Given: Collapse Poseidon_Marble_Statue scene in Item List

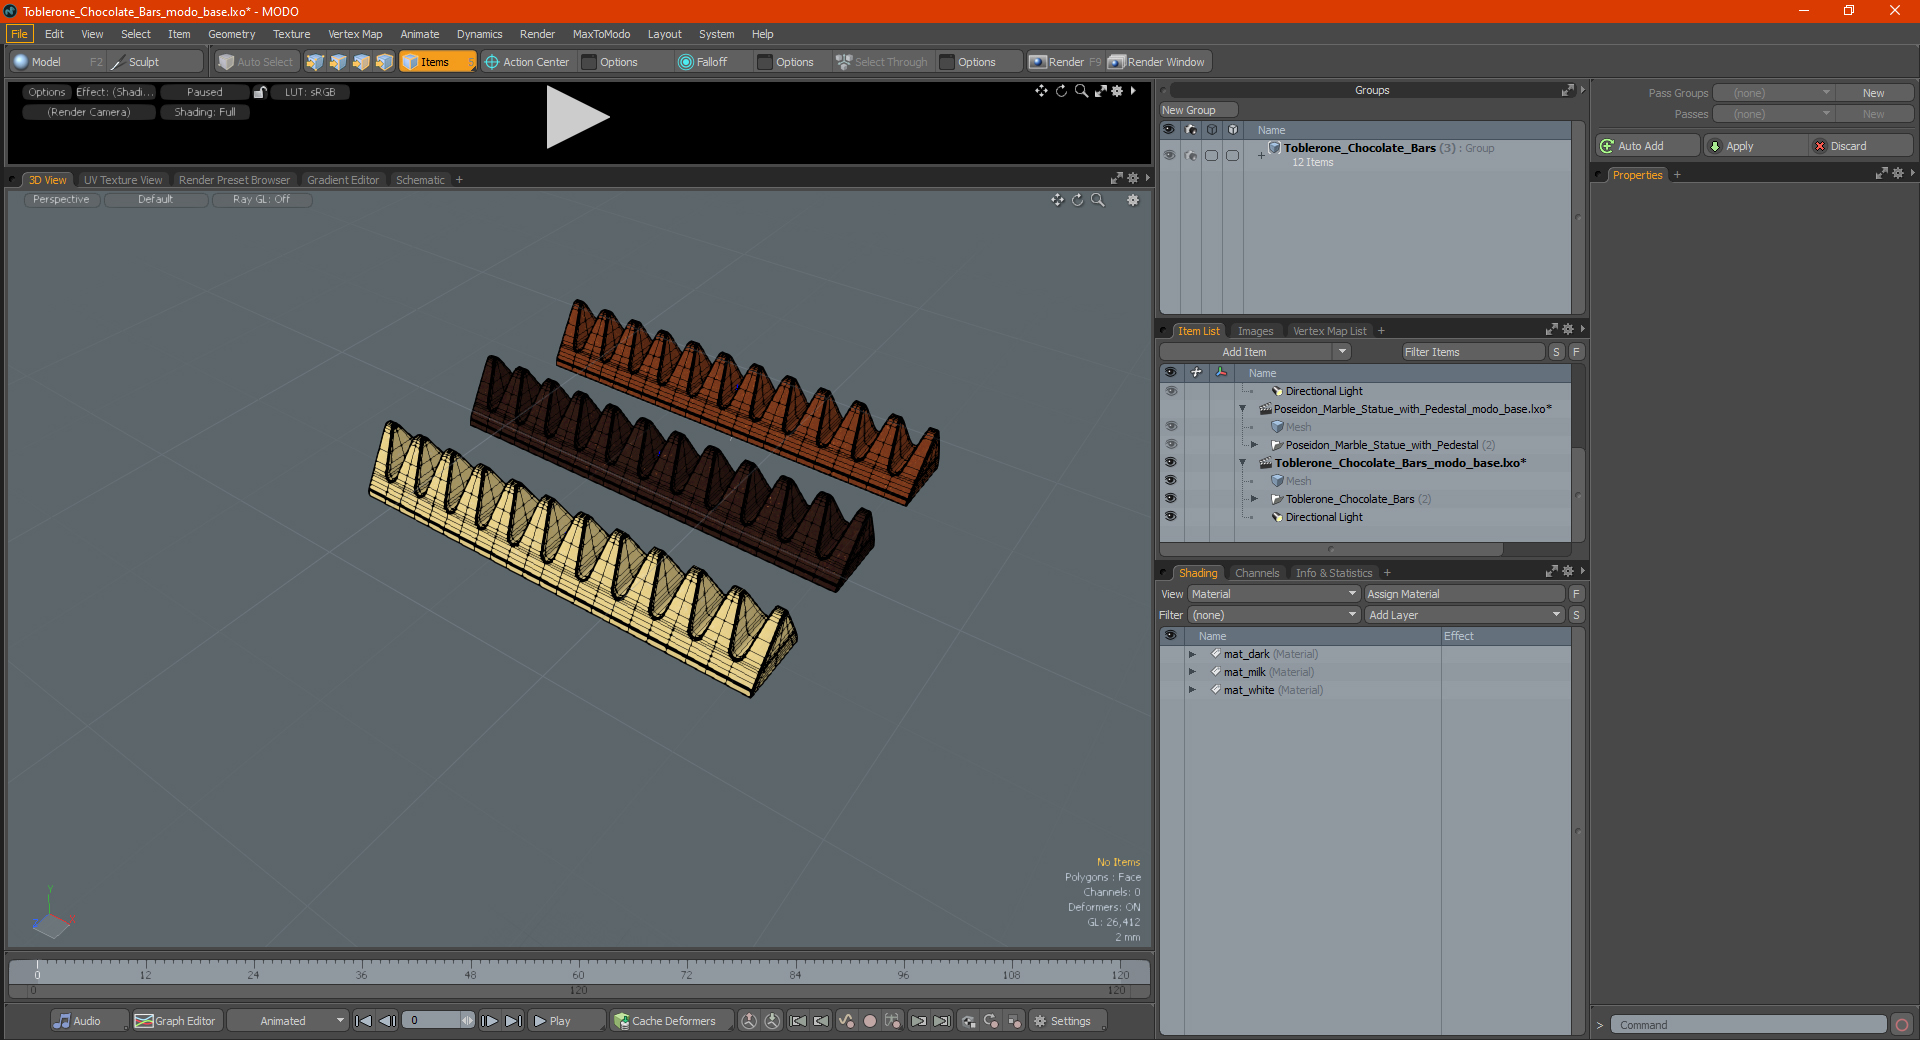Looking at the screenshot, I should coord(1242,409).
